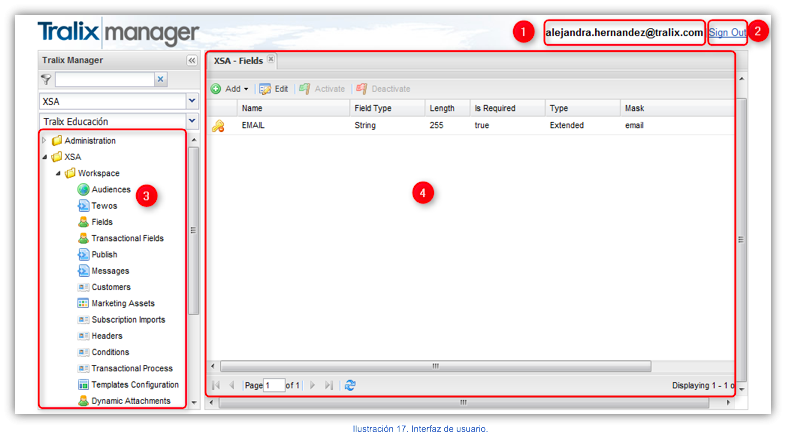Go to next page arrow

pyautogui.click(x=312, y=385)
